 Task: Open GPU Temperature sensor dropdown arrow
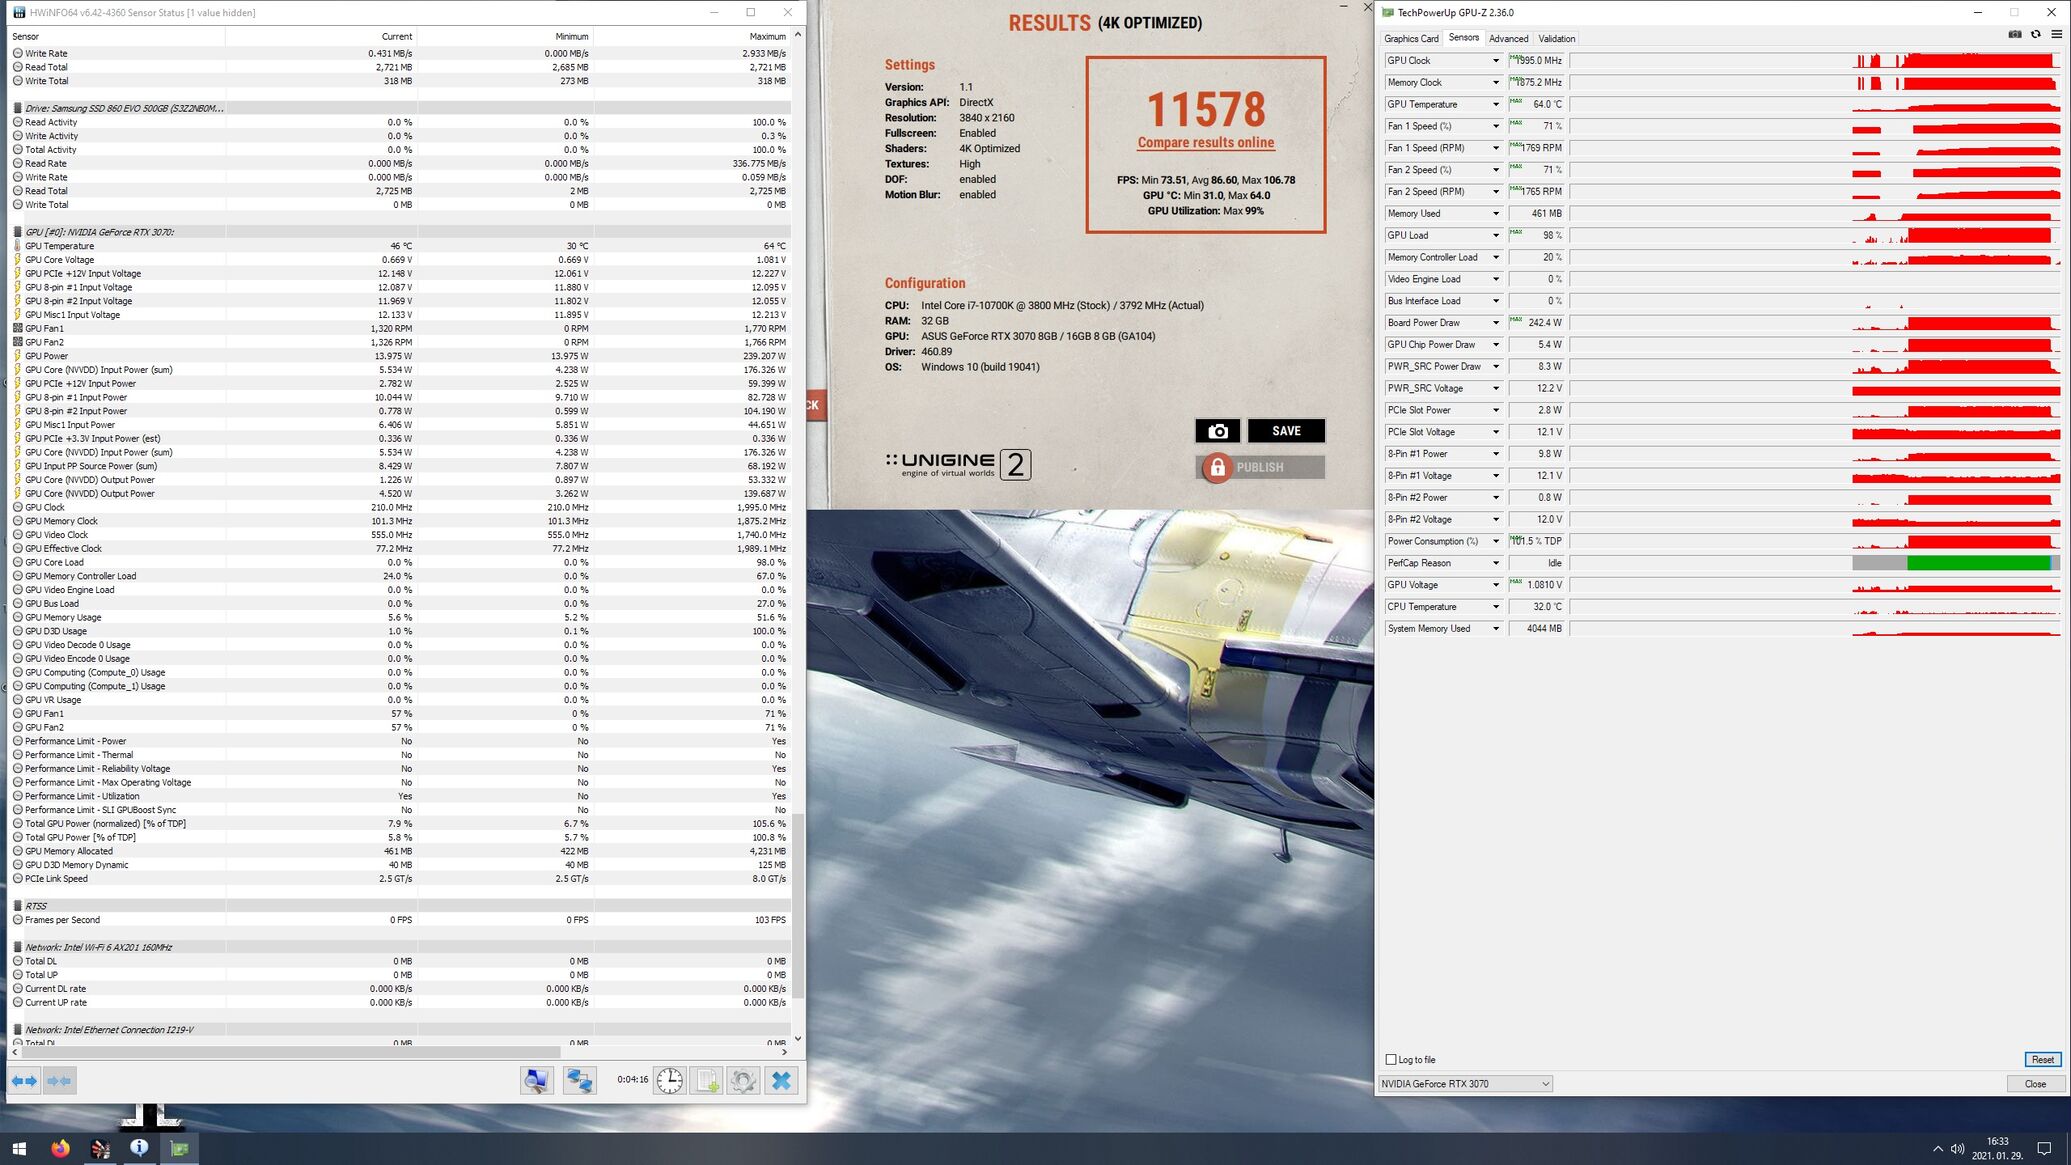click(1496, 105)
